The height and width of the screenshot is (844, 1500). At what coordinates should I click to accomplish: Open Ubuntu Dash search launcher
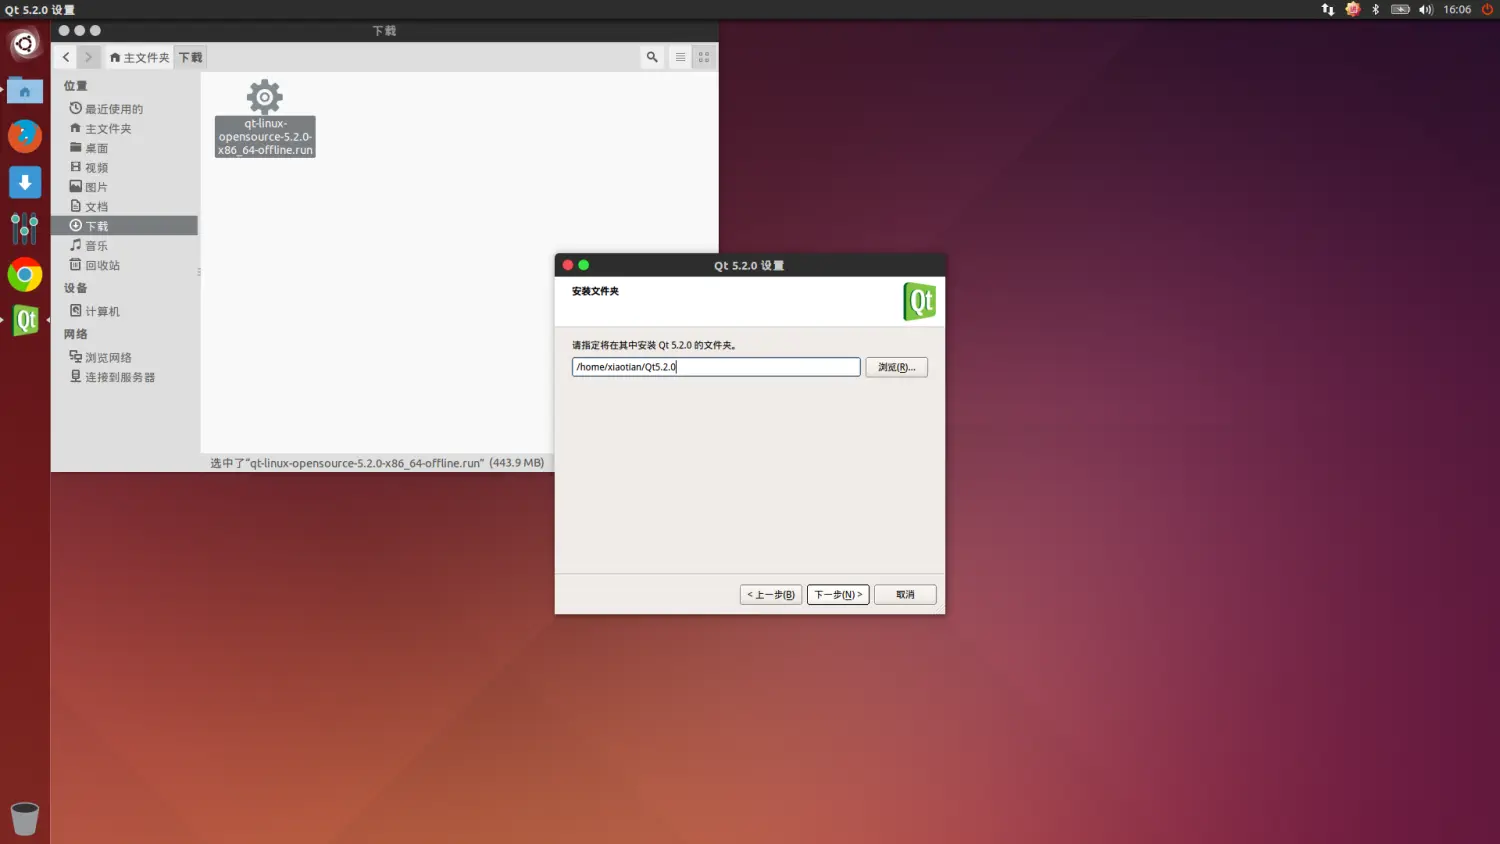click(25, 44)
